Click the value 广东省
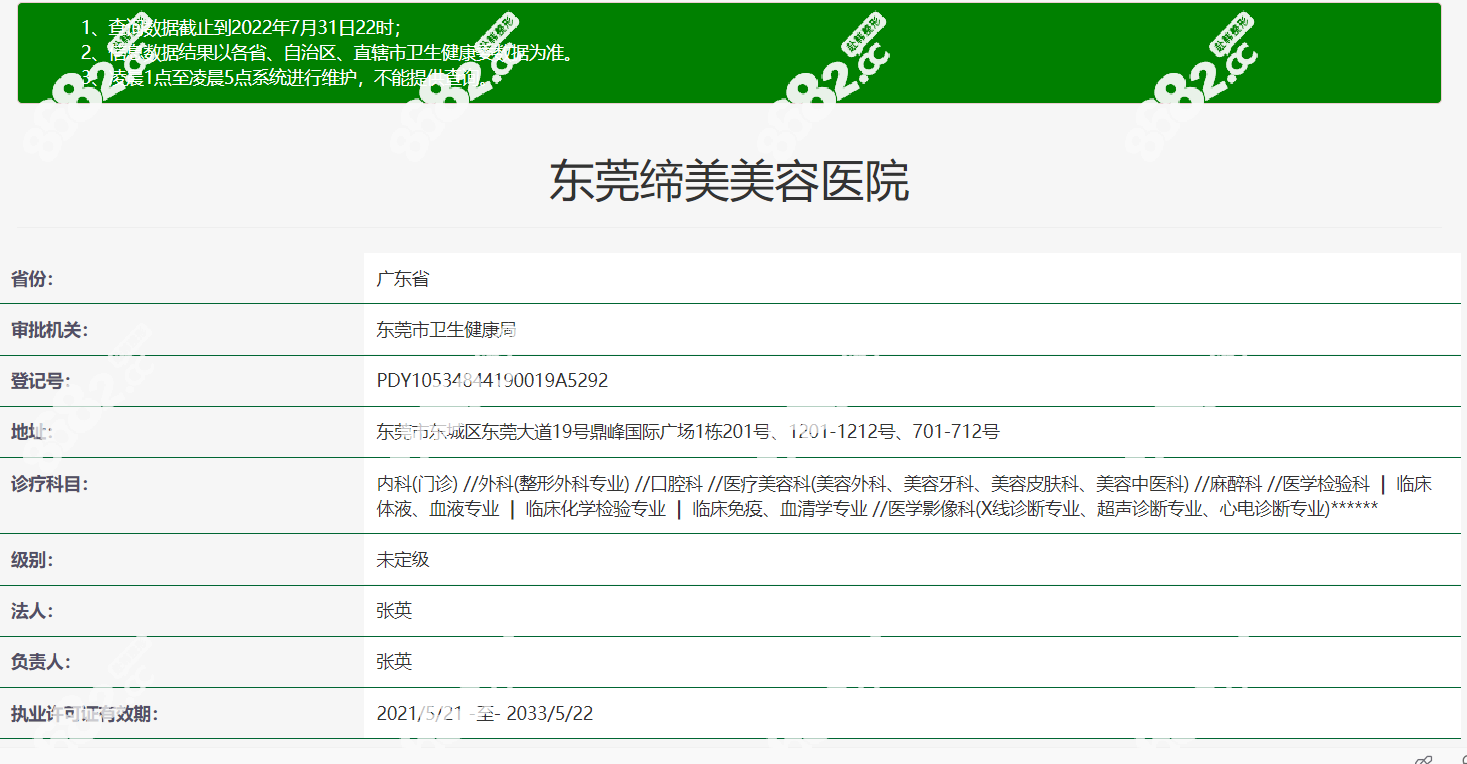 pyautogui.click(x=403, y=279)
